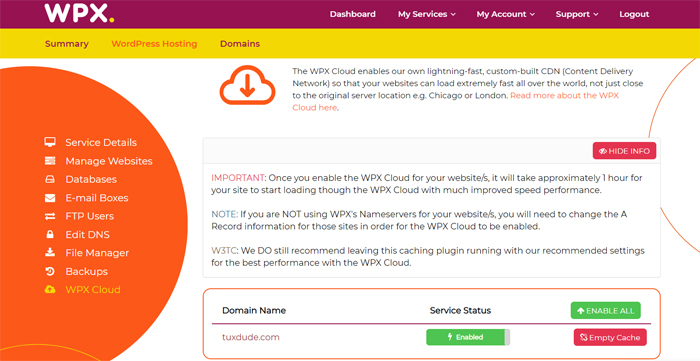Open FTP Users in the sidebar

pyautogui.click(x=90, y=216)
